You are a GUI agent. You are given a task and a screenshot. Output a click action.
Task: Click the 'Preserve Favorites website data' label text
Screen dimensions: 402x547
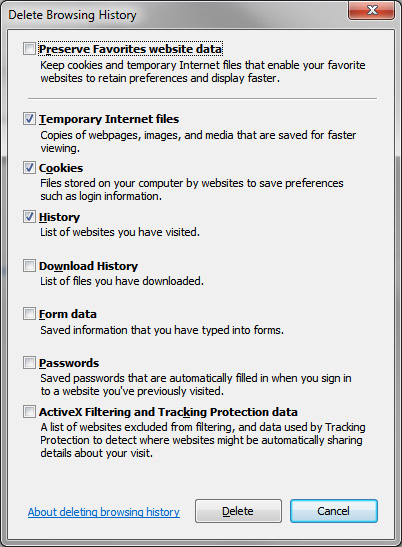point(131,49)
